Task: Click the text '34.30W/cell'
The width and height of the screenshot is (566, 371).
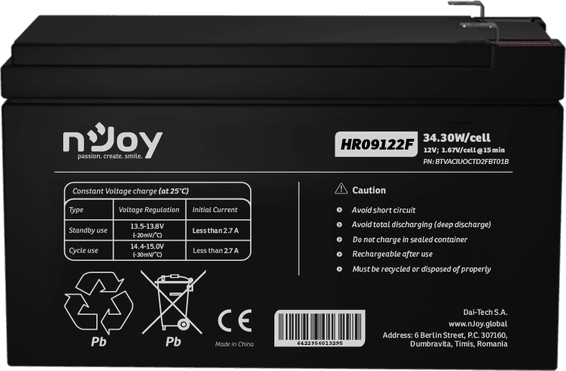Action: pyautogui.click(x=457, y=138)
